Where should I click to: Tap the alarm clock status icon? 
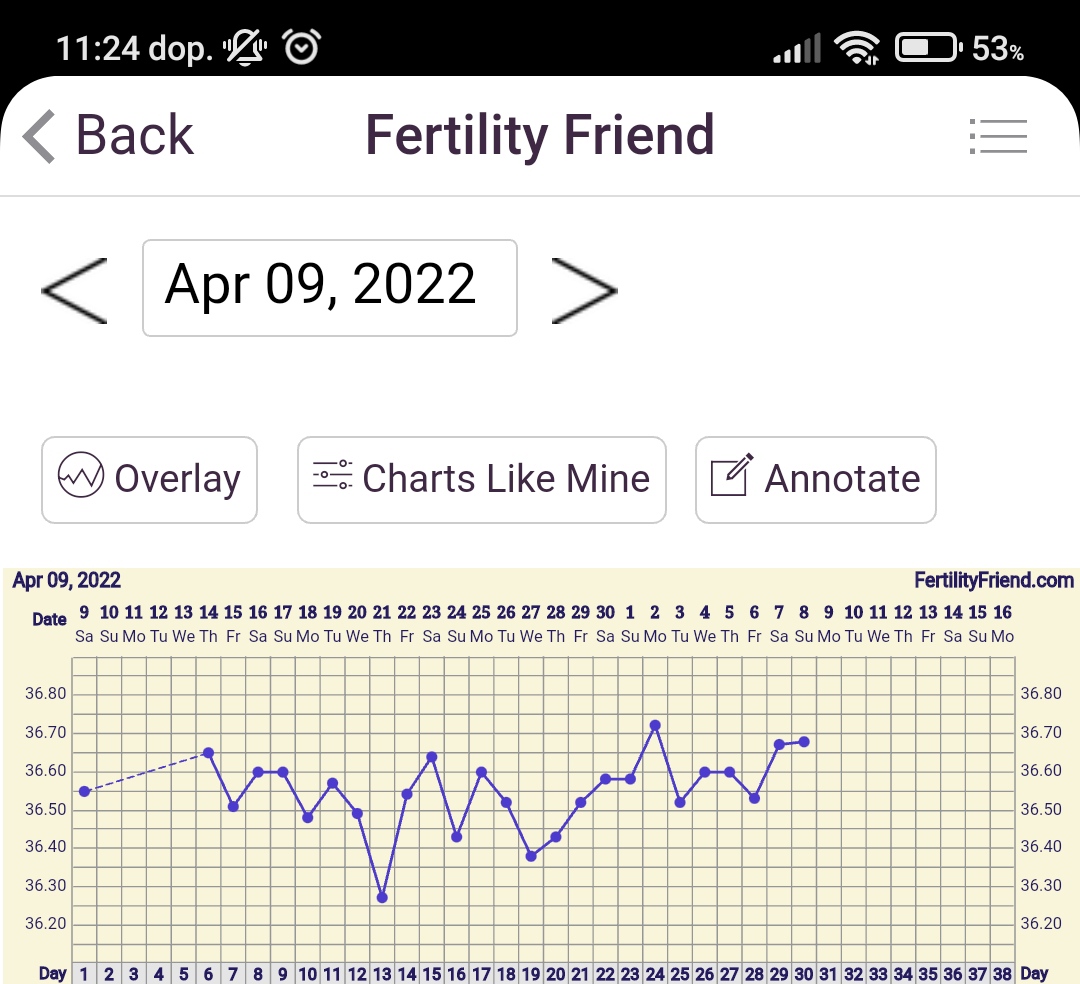coord(301,47)
